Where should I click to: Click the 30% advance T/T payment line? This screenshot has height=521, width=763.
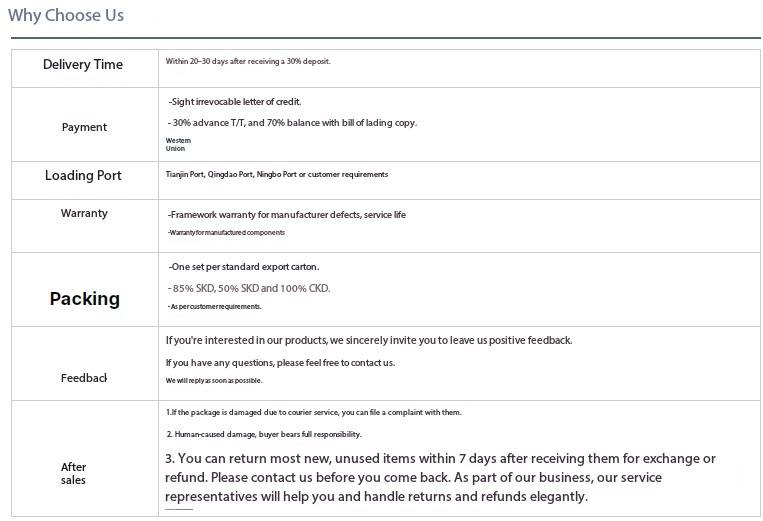pos(293,123)
